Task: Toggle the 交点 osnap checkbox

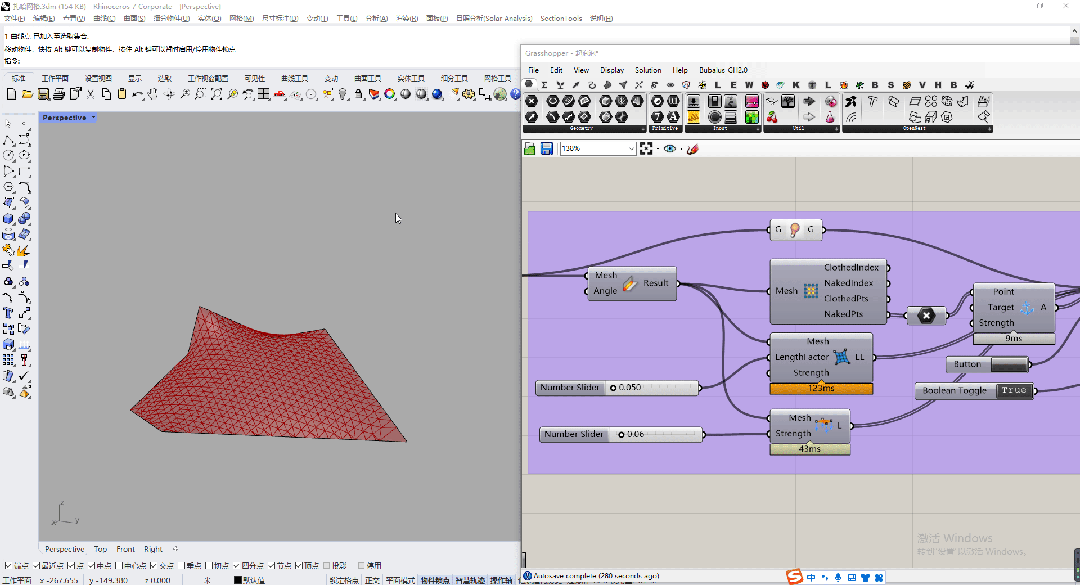Action: [153, 566]
